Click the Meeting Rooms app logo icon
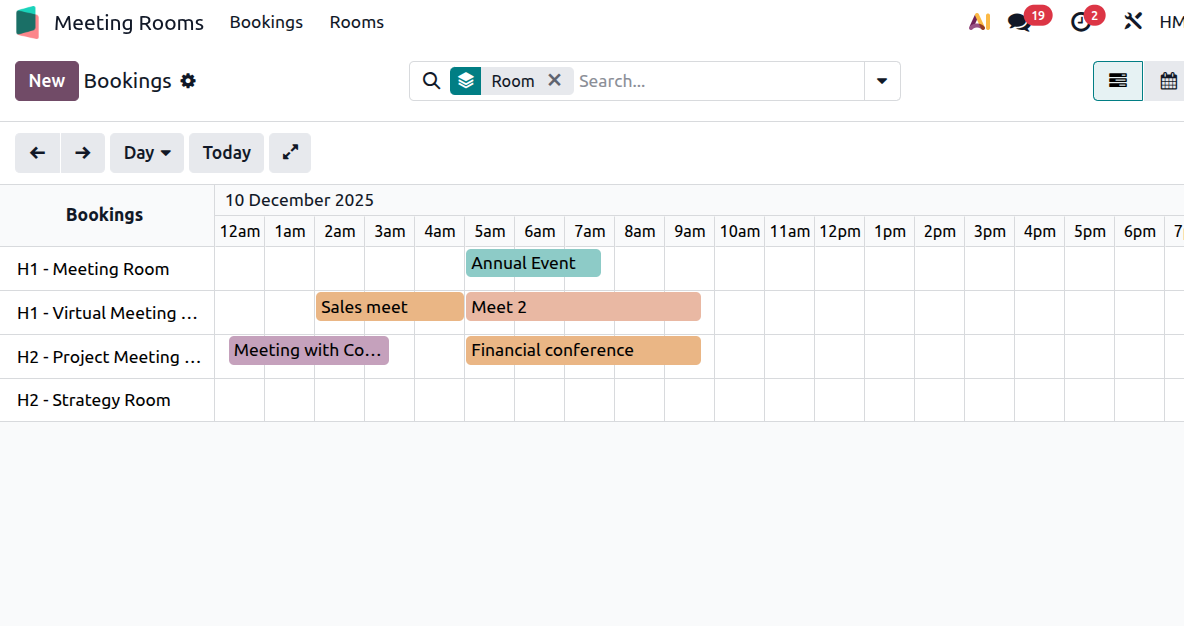This screenshot has width=1184, height=626. 28,22
